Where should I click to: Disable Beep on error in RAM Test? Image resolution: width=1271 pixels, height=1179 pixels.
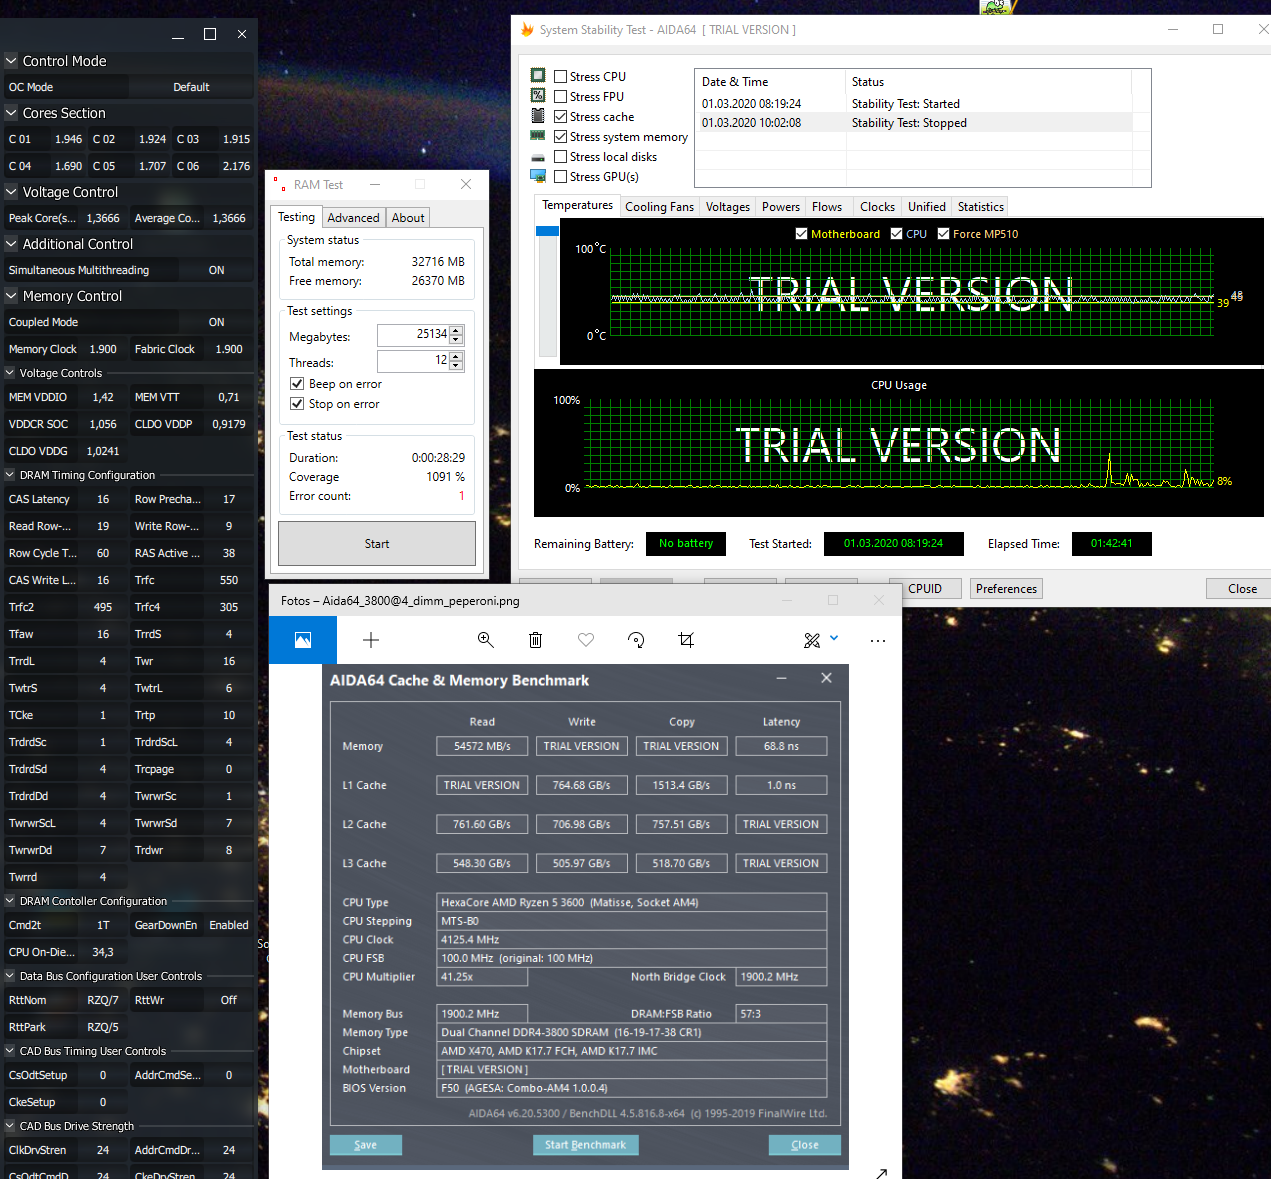point(297,384)
